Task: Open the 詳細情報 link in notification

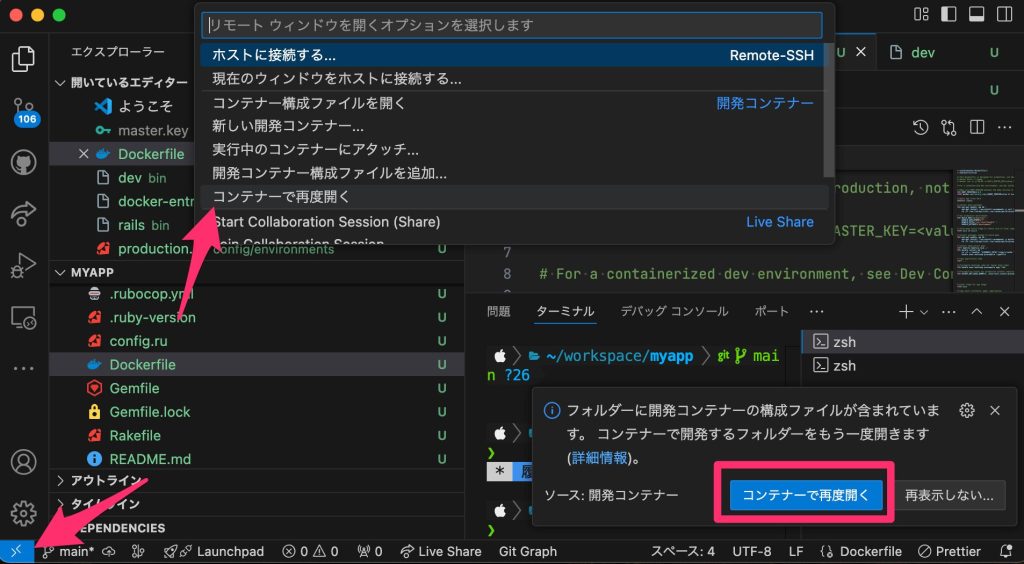Action: pyautogui.click(x=601, y=458)
